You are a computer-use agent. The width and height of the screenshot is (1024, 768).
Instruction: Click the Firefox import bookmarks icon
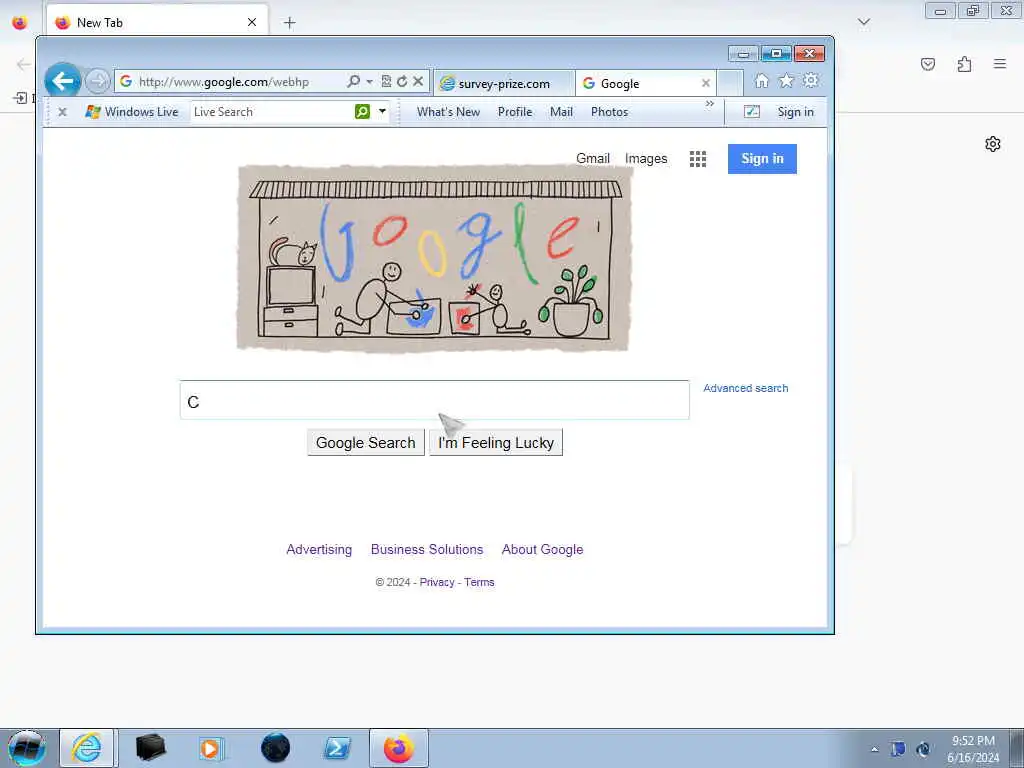point(20,99)
